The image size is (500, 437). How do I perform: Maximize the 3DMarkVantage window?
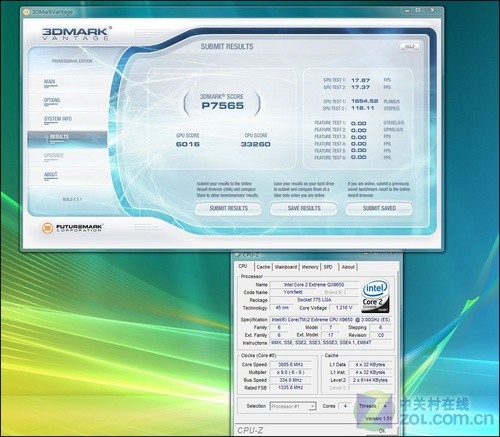point(418,11)
